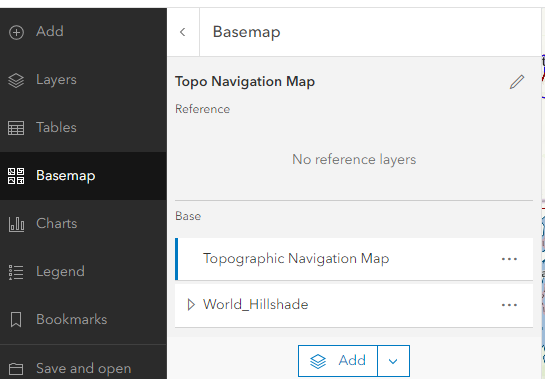The width and height of the screenshot is (545, 379).
Task: Go back using the left chevron arrow
Action: tap(183, 32)
